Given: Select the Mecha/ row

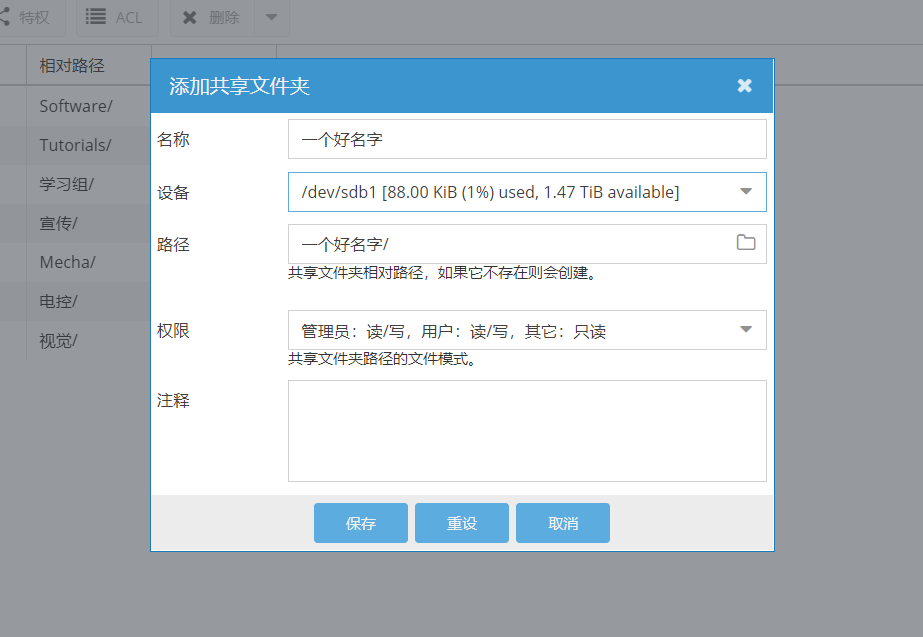Looking at the screenshot, I should (x=67, y=262).
